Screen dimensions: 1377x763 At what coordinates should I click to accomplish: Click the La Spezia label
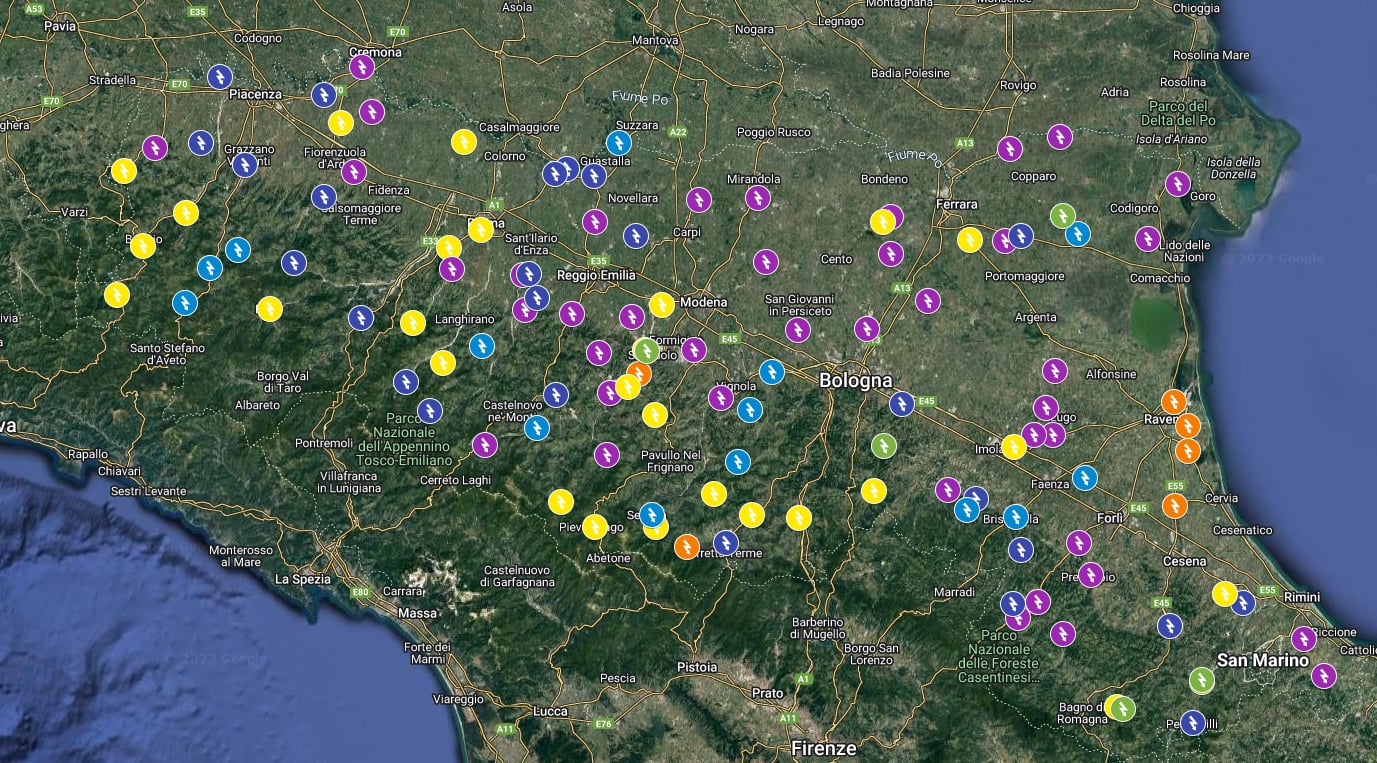(302, 579)
